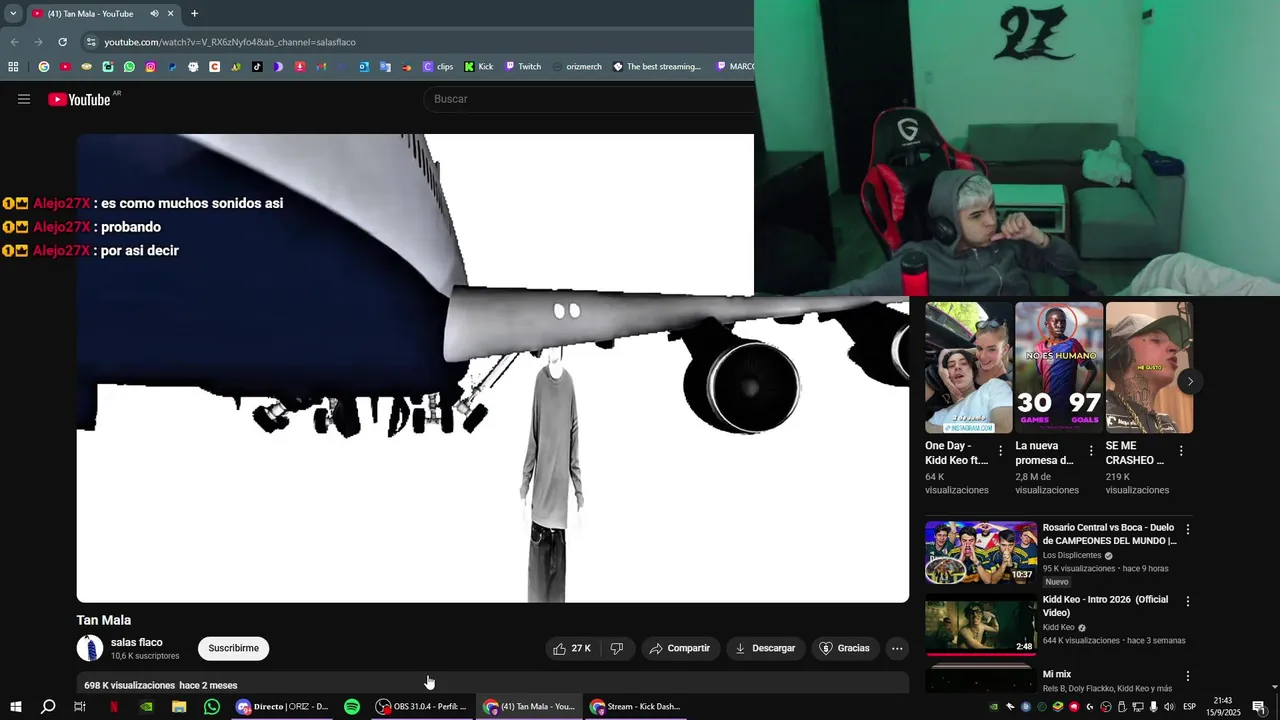
Task: Open Kidd Keo Intro 2026 video thumbnail
Action: [981, 625]
